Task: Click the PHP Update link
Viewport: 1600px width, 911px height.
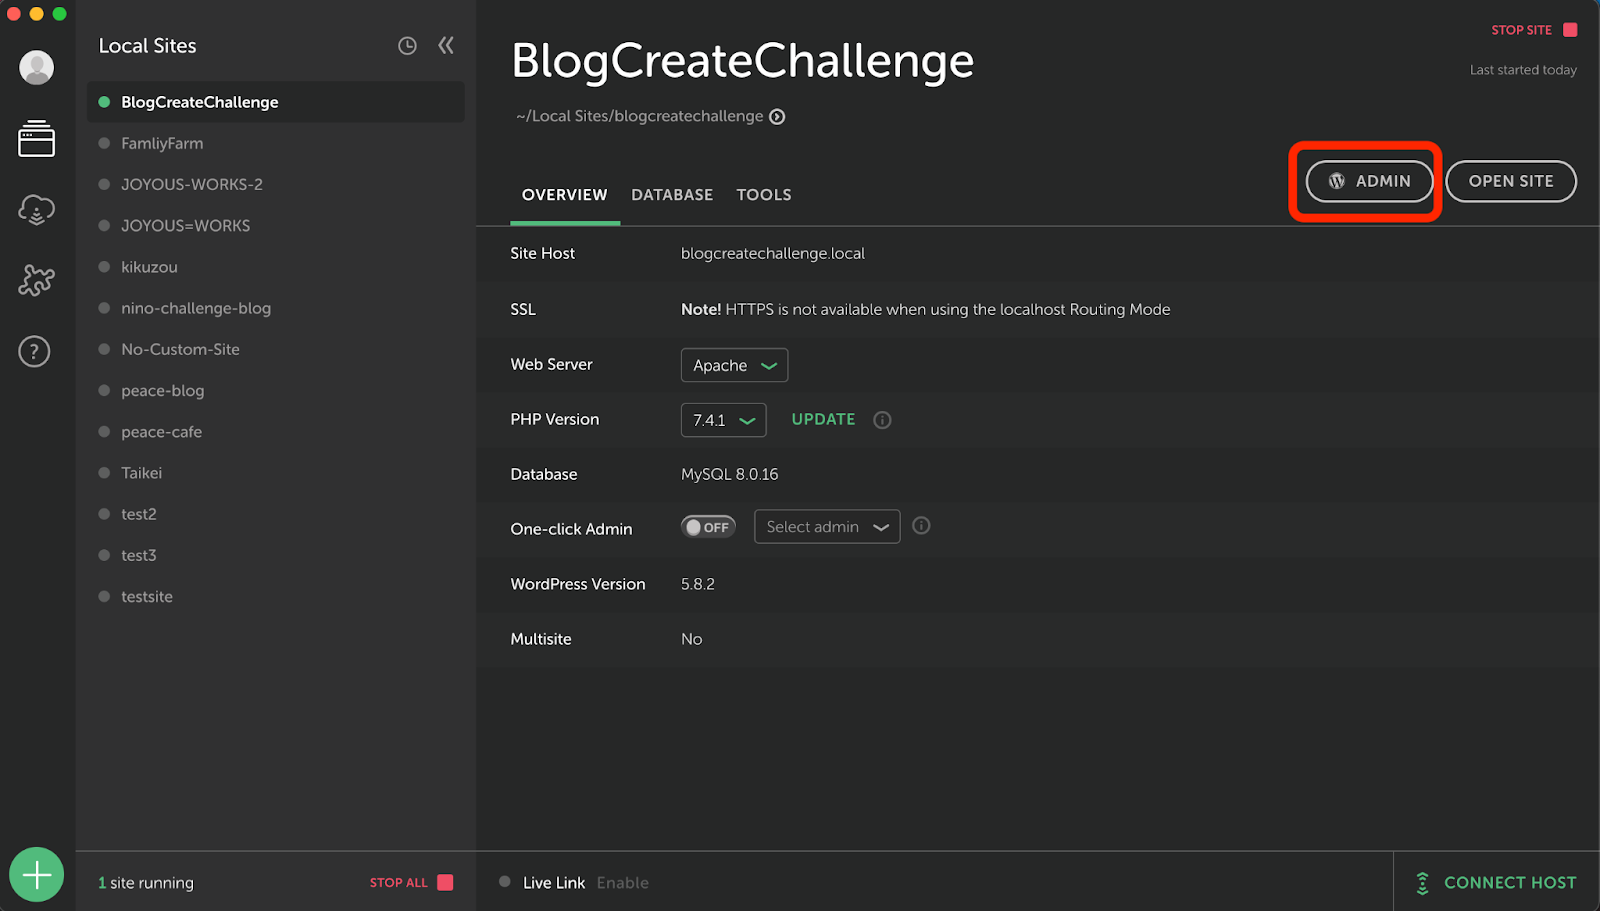Action: tap(823, 420)
